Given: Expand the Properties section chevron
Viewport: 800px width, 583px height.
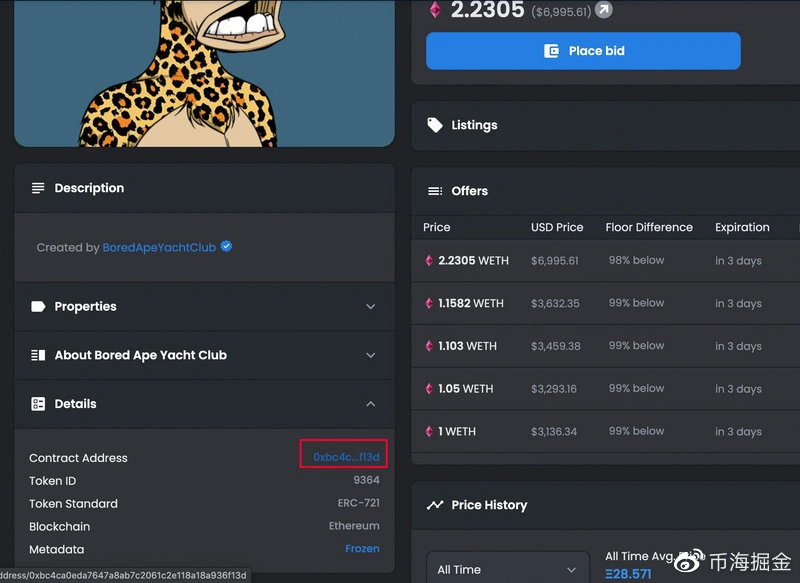Looking at the screenshot, I should tap(371, 307).
